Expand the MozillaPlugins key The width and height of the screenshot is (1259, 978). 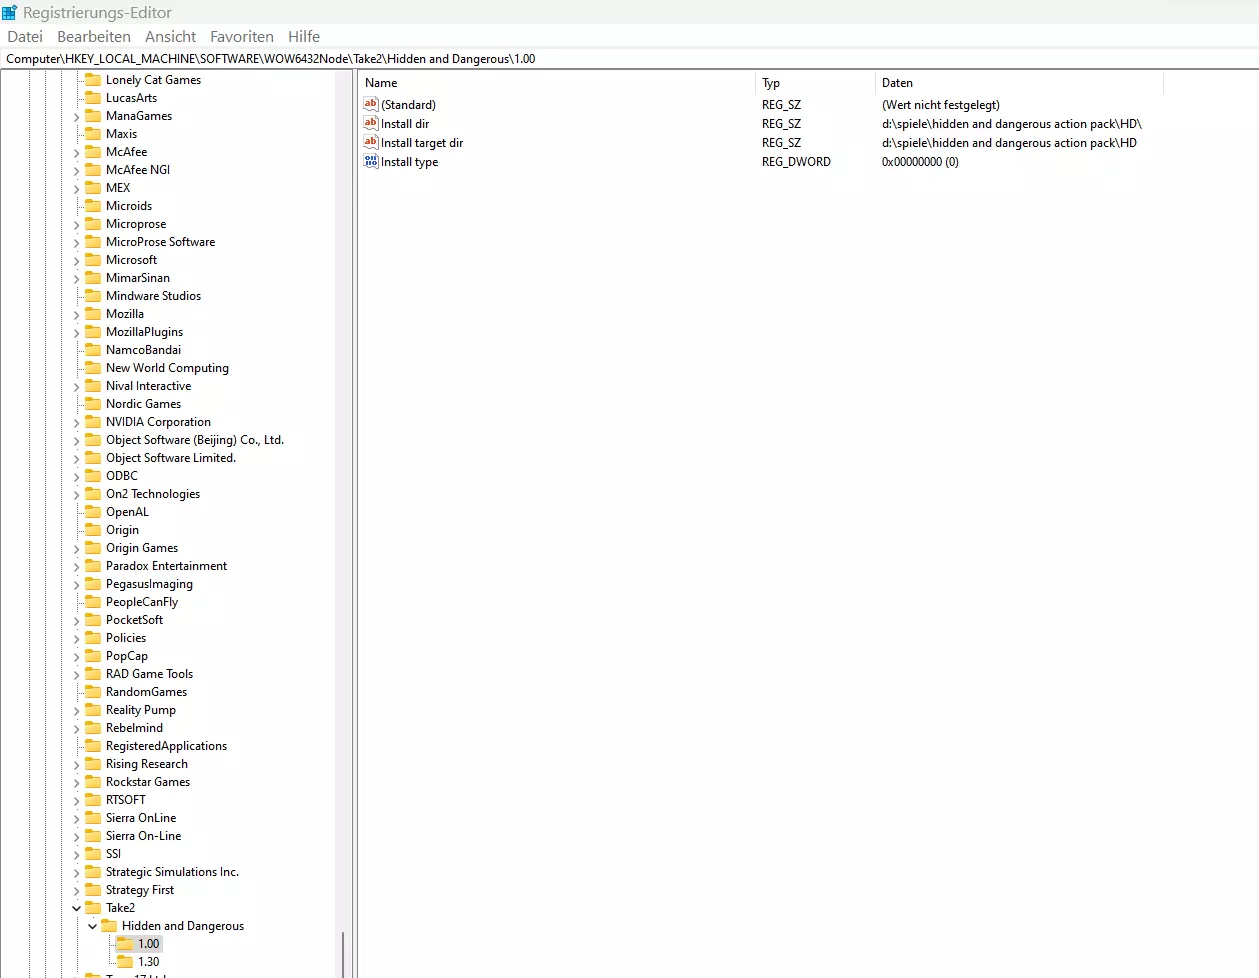pos(76,332)
